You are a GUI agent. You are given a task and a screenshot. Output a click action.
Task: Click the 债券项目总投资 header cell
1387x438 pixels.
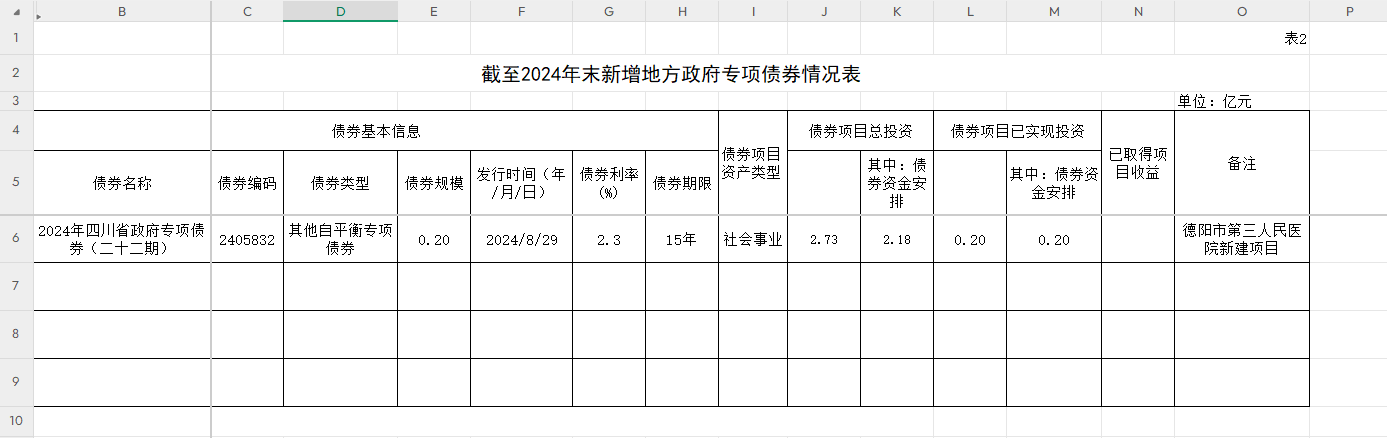click(860, 130)
